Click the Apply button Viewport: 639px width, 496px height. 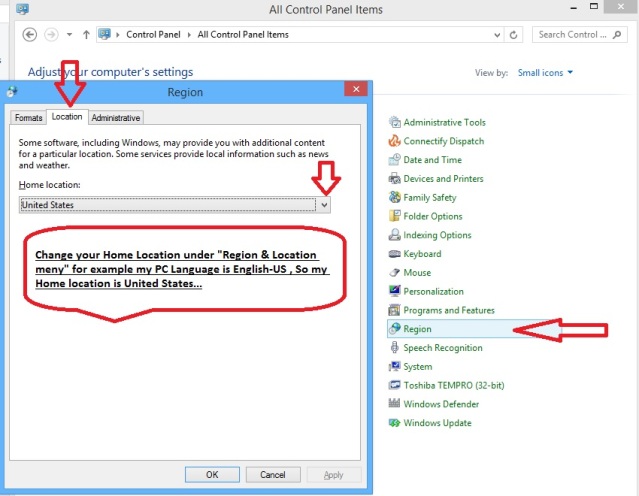pyautogui.click(x=334, y=474)
